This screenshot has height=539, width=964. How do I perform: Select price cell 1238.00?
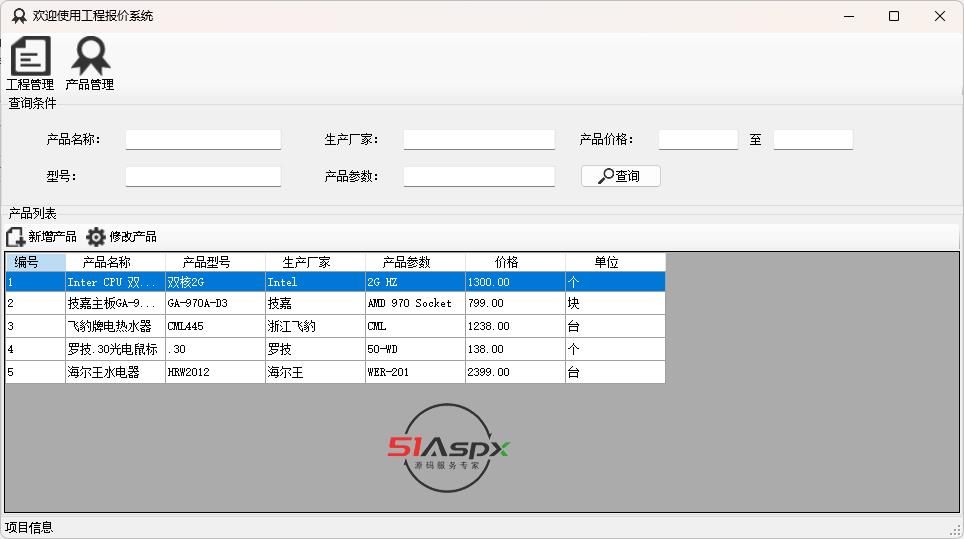tap(515, 326)
